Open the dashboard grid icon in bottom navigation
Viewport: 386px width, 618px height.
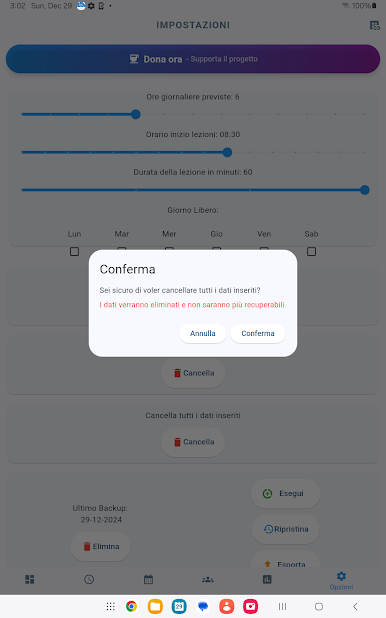coord(30,579)
